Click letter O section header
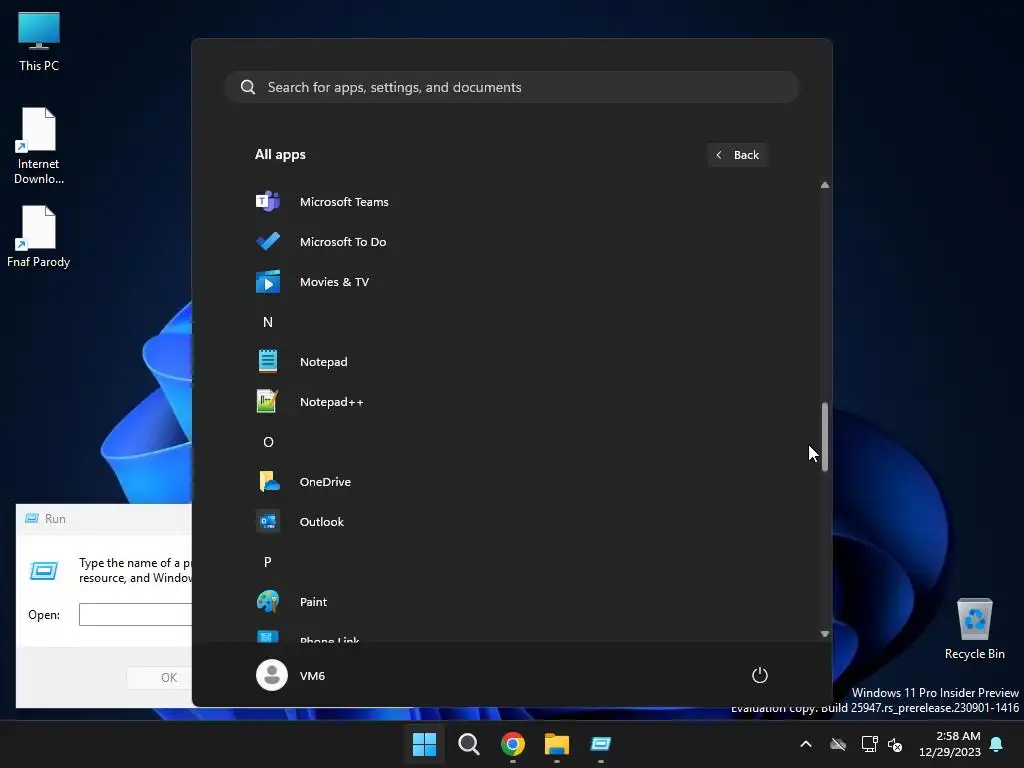 coord(268,442)
